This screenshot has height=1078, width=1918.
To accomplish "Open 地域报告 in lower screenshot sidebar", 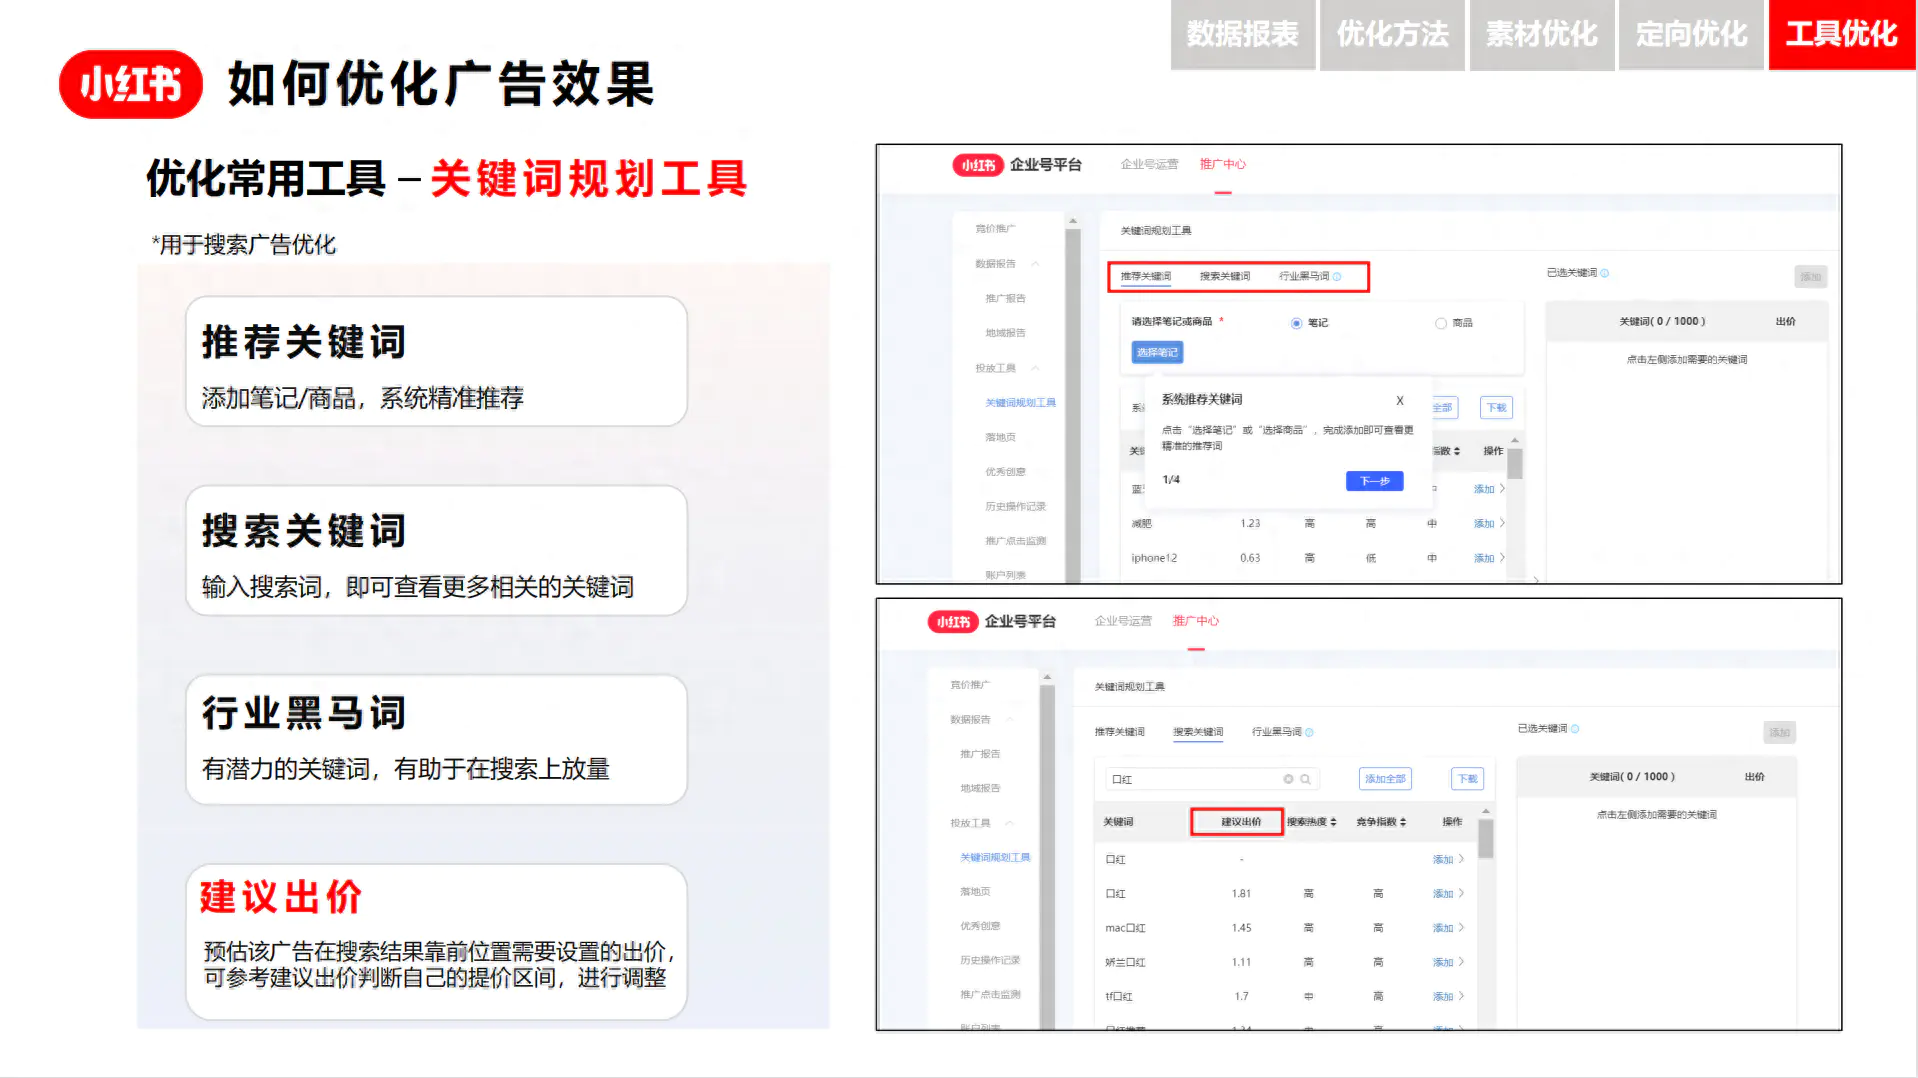I will [980, 789].
